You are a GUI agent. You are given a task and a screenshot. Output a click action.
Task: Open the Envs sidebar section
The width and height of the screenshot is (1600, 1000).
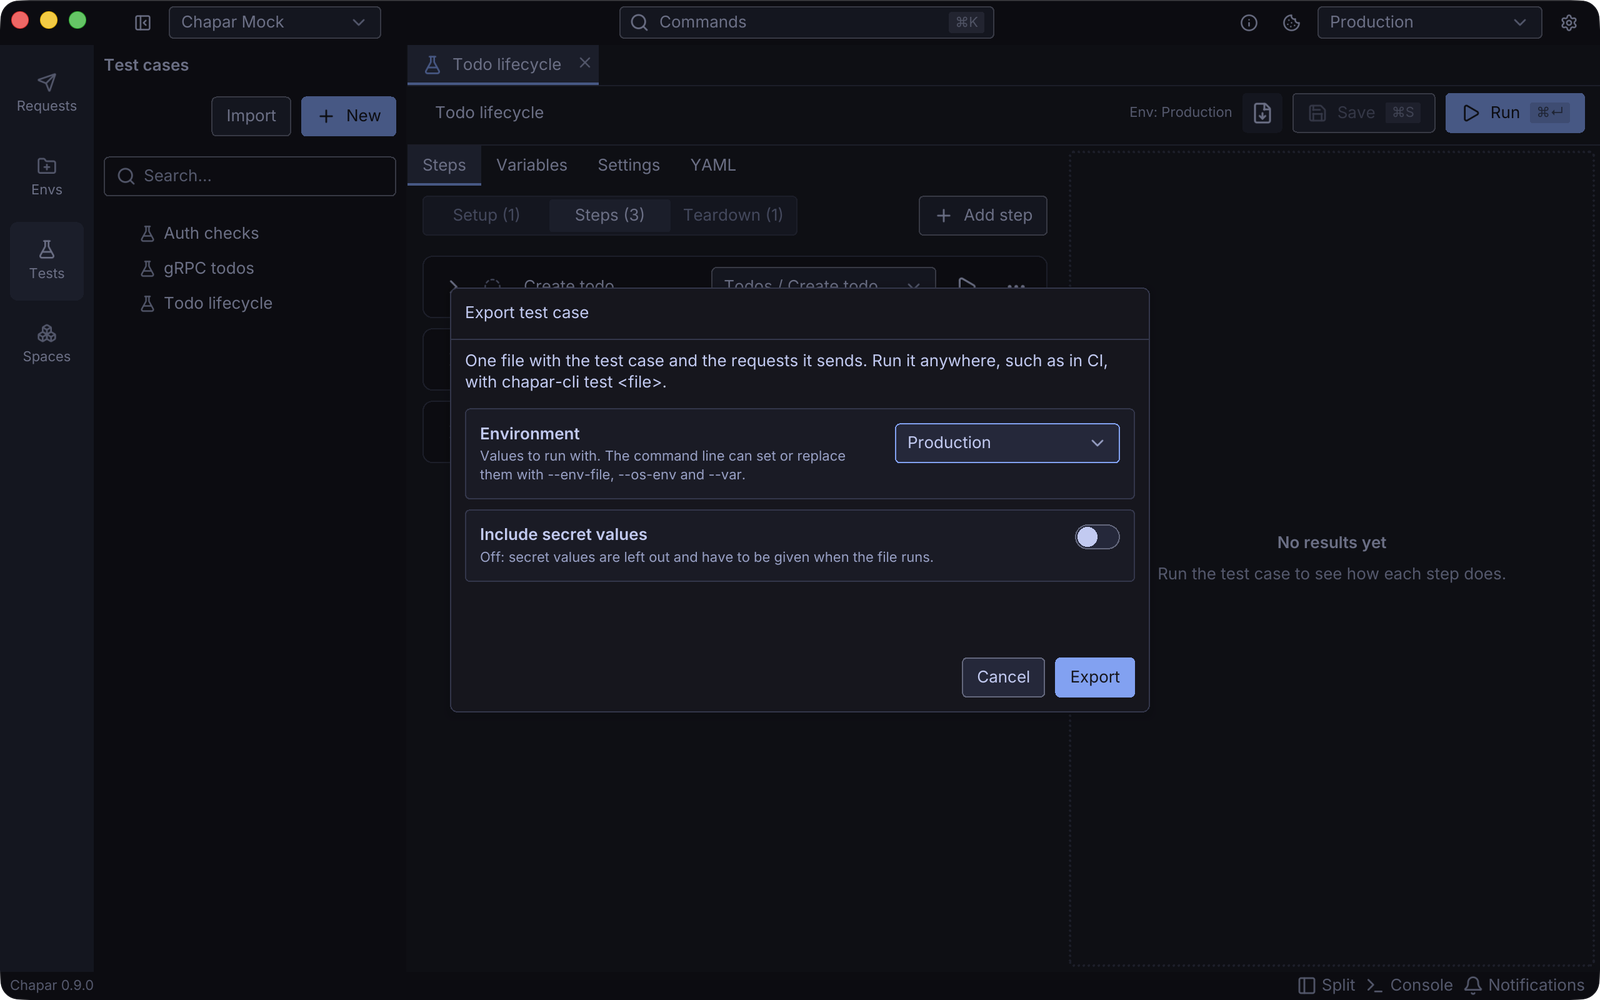pos(46,177)
